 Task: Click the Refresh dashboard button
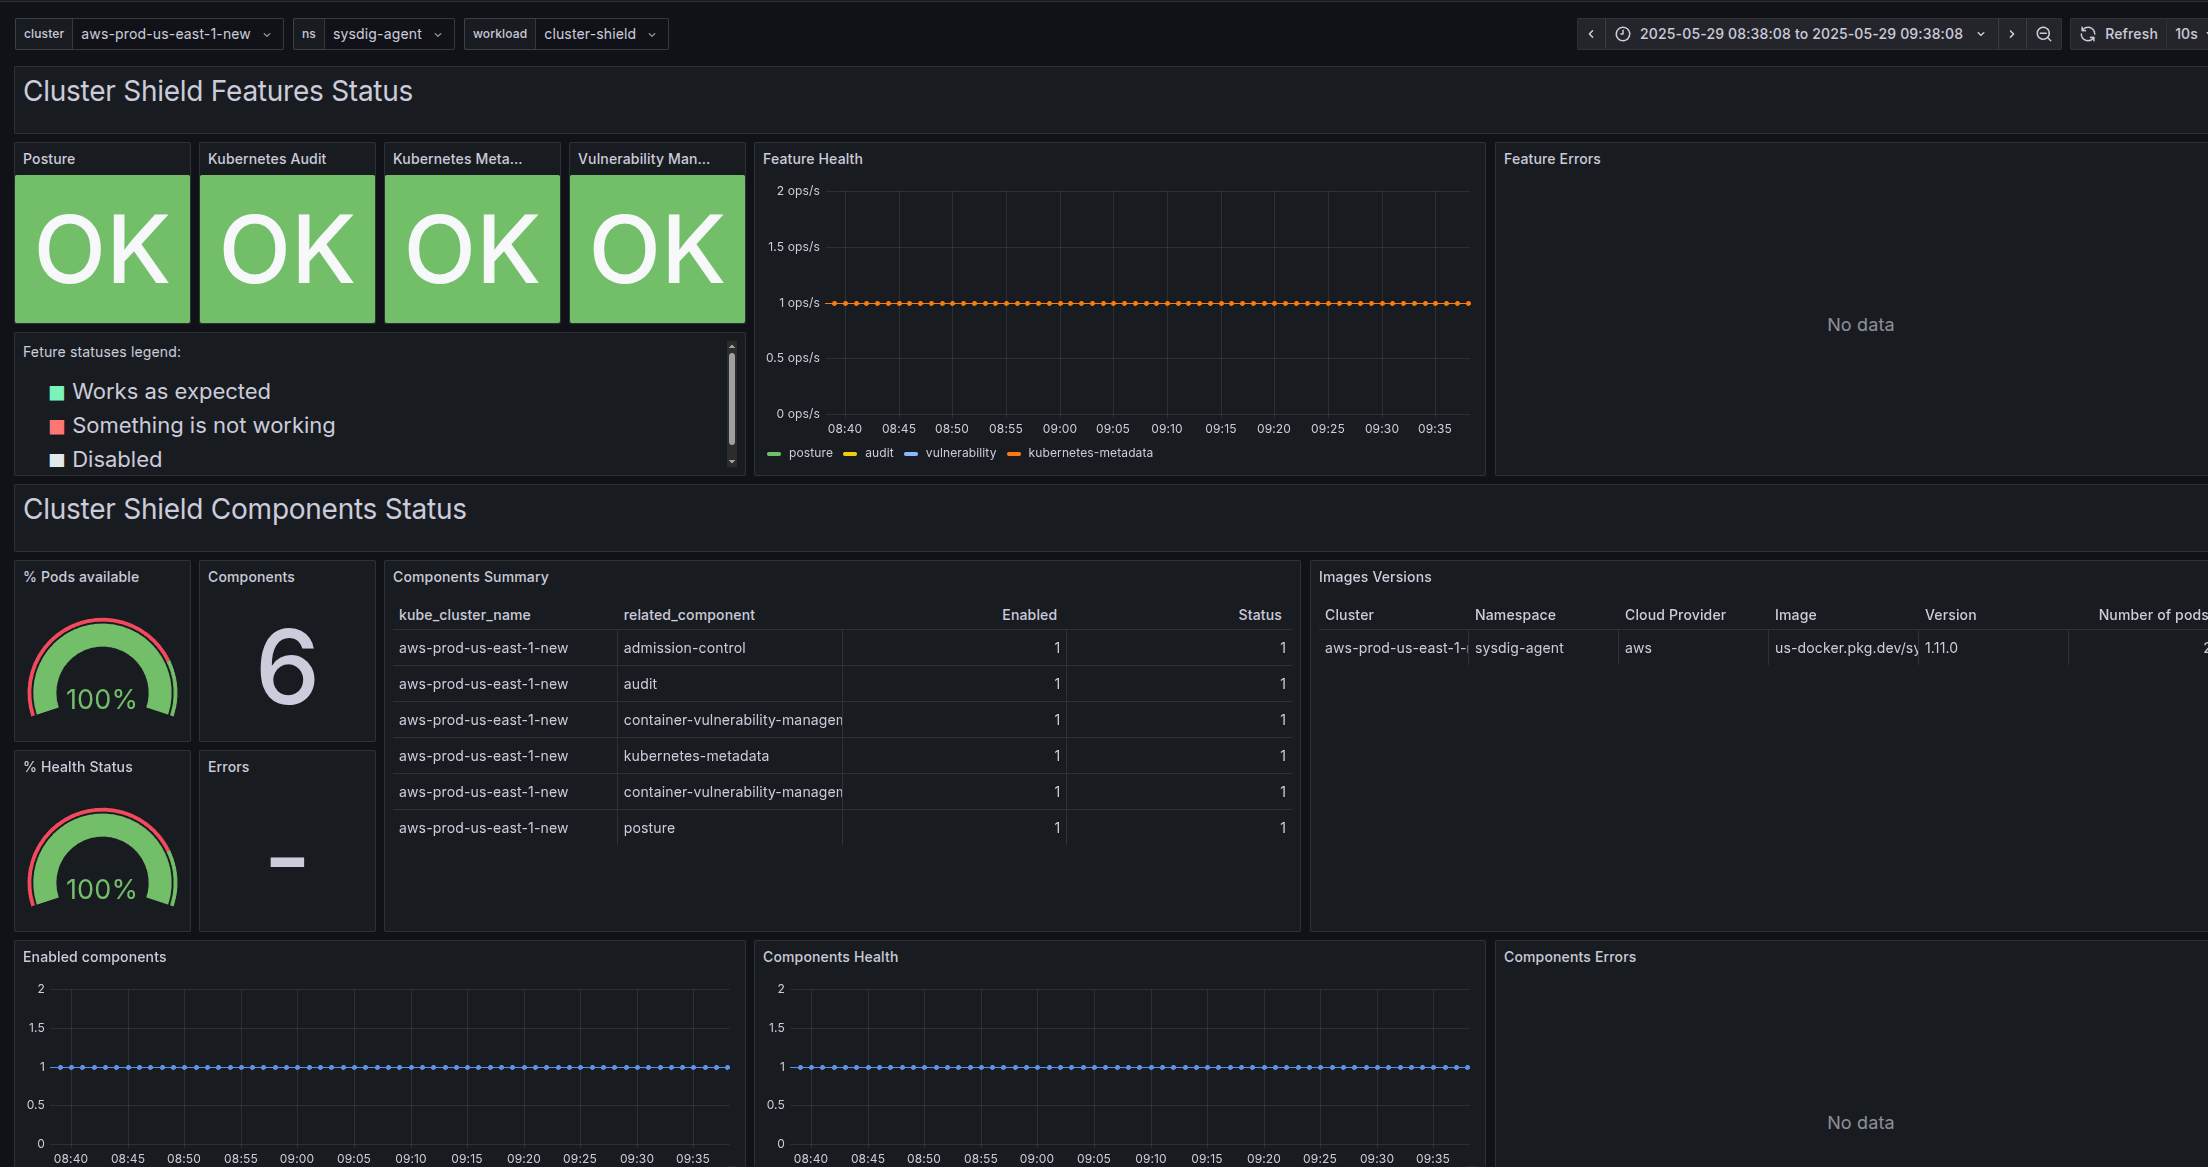point(2119,34)
